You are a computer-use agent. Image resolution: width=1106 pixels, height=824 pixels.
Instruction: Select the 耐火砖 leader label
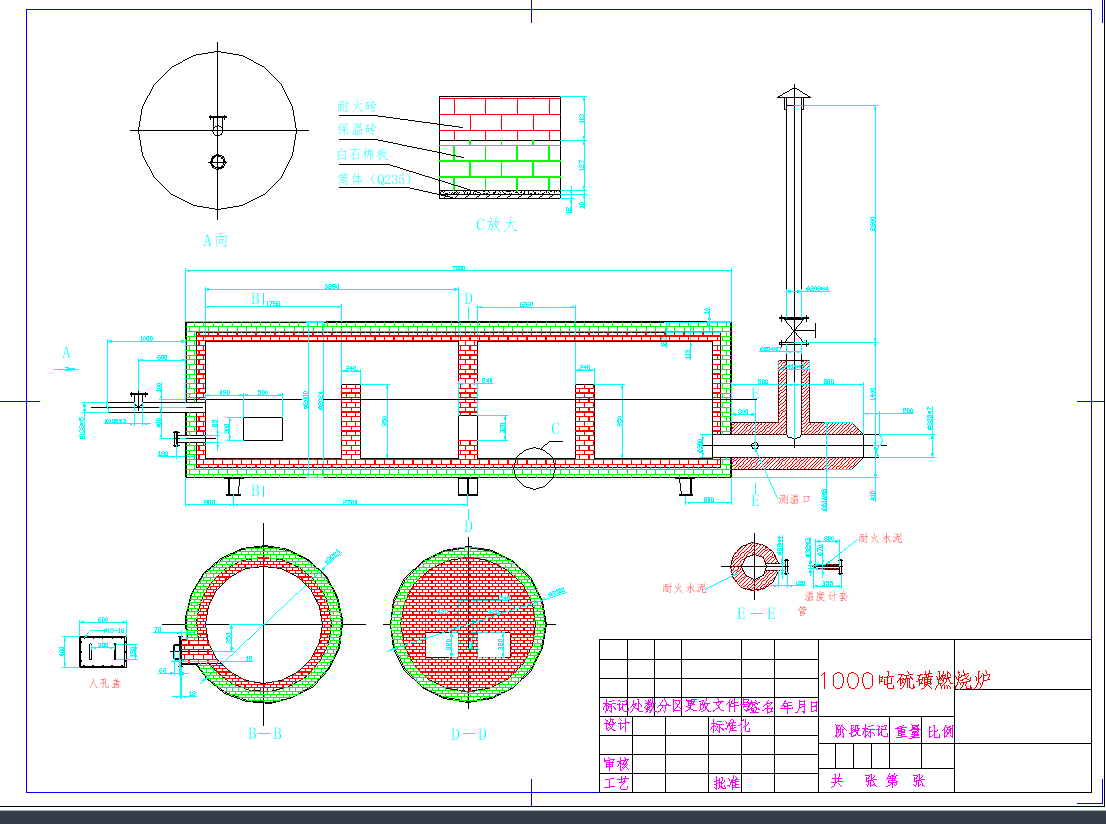point(356,106)
